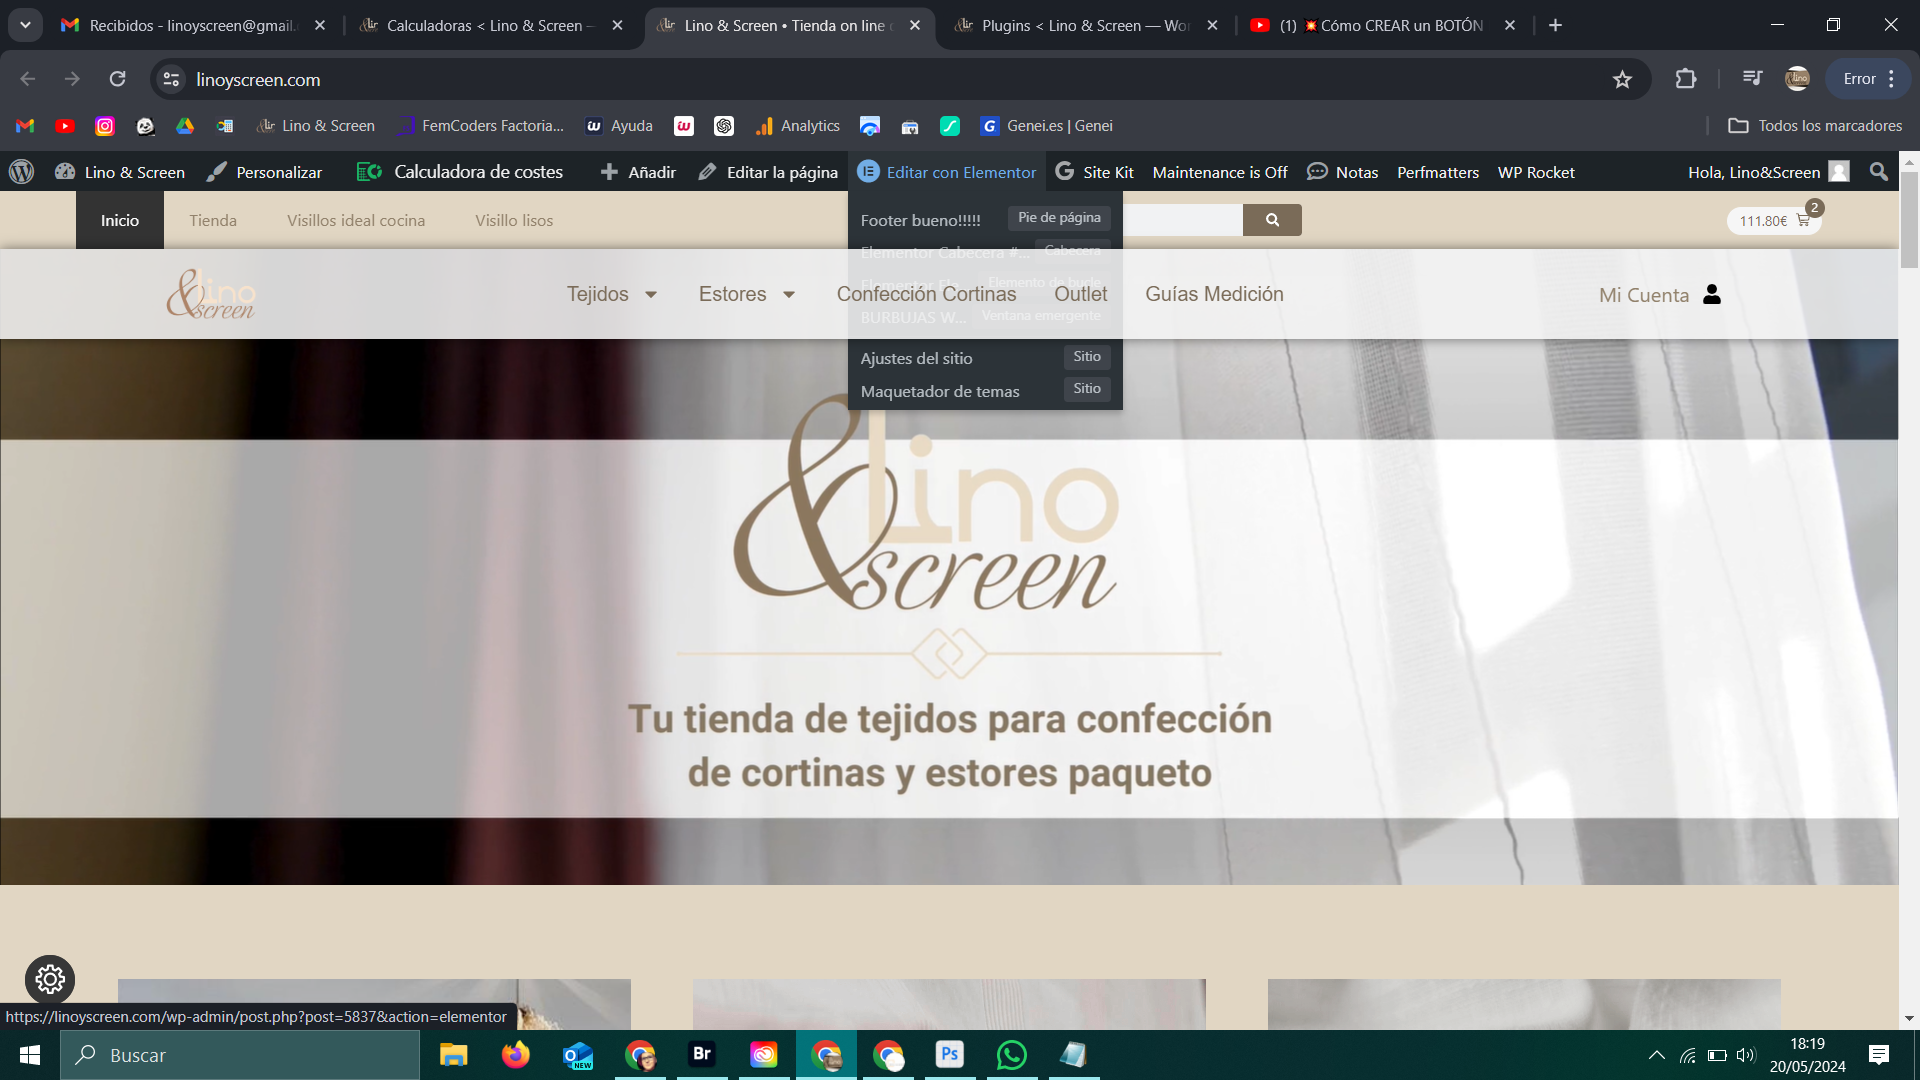Click the small Lino & Screen header logo

tap(211, 294)
